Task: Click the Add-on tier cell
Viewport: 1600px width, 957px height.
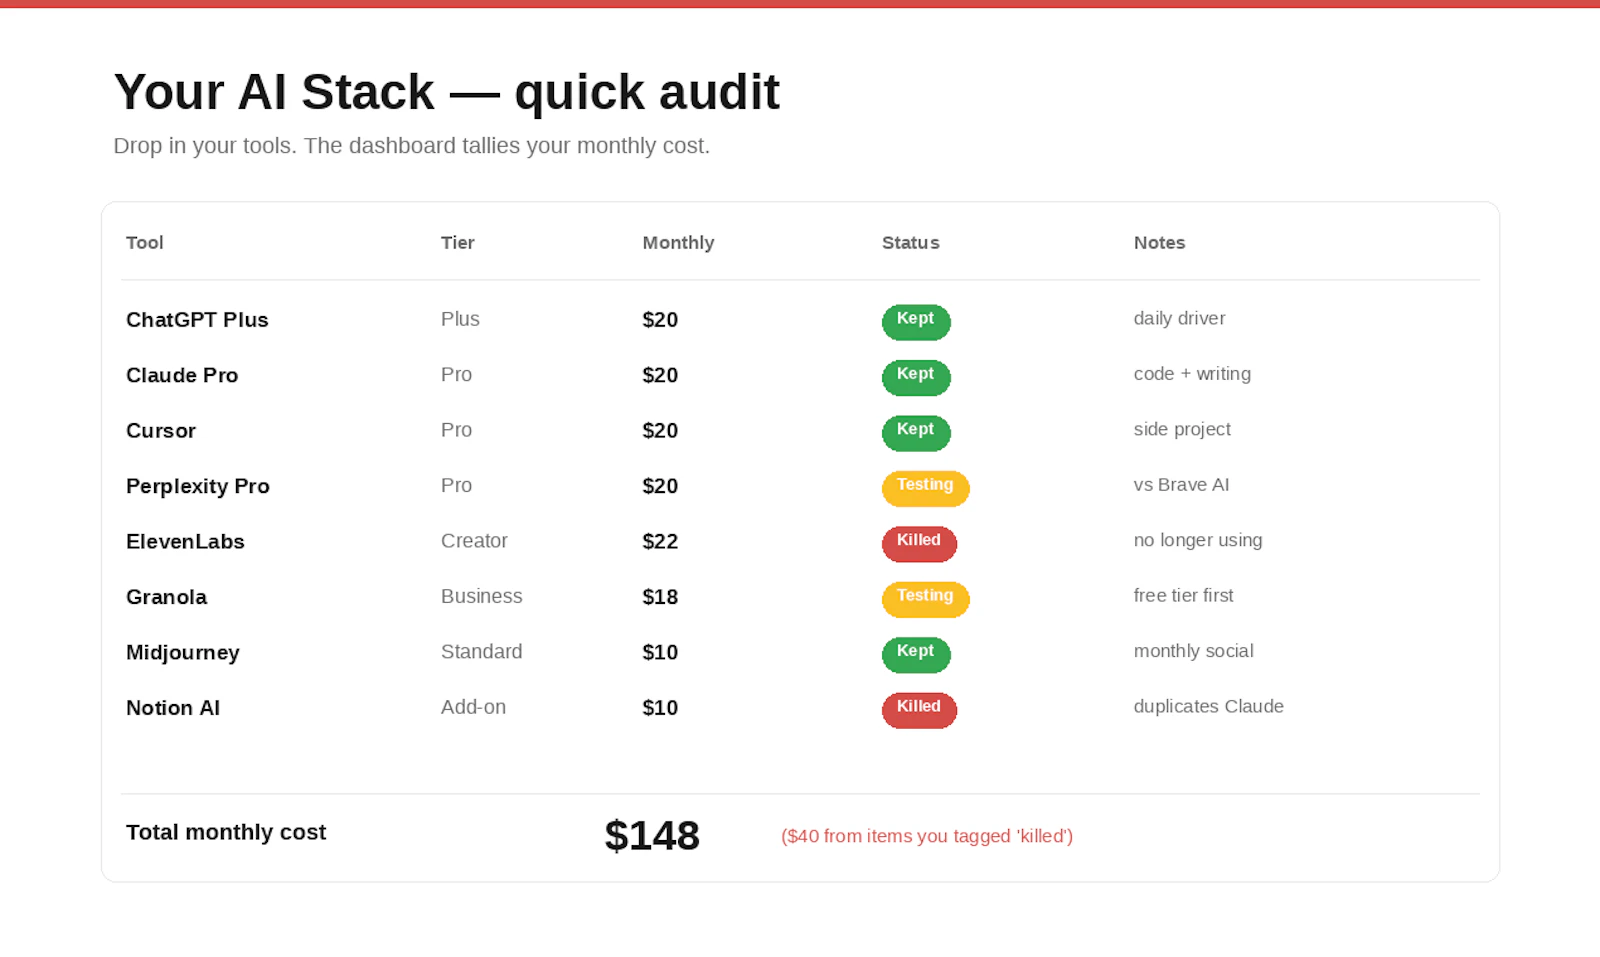Action: click(x=473, y=707)
